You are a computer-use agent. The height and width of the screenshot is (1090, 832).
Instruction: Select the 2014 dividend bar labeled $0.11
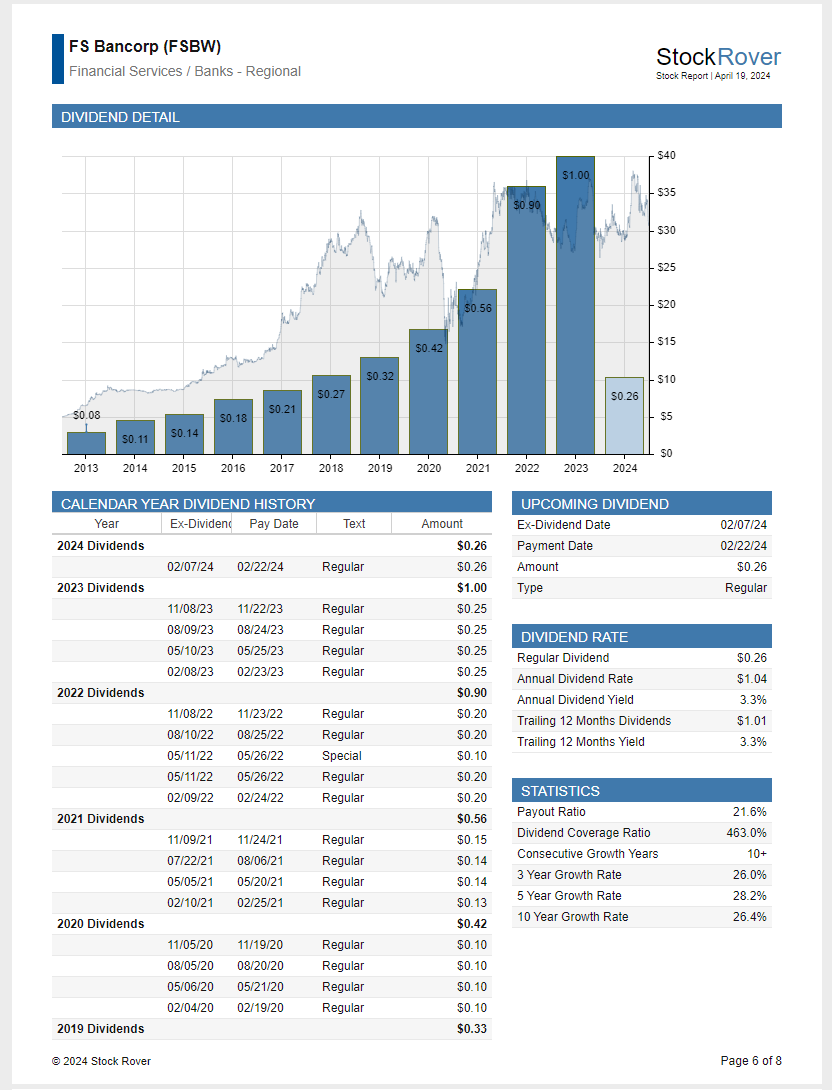click(135, 437)
